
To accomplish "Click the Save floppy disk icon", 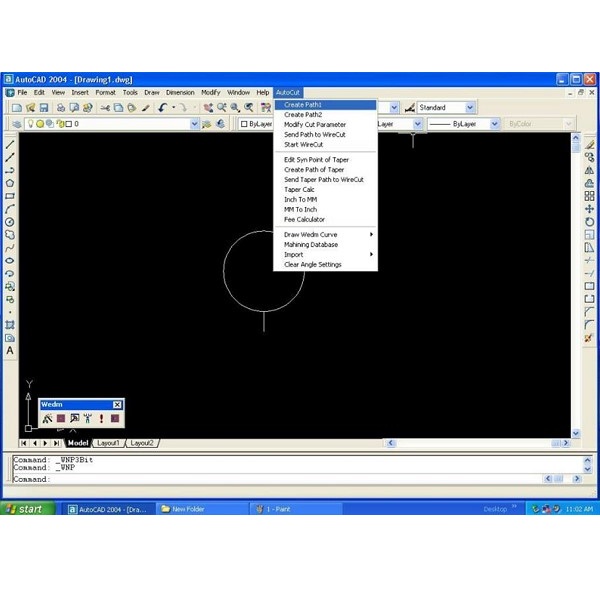I will pyautogui.click(x=44, y=108).
